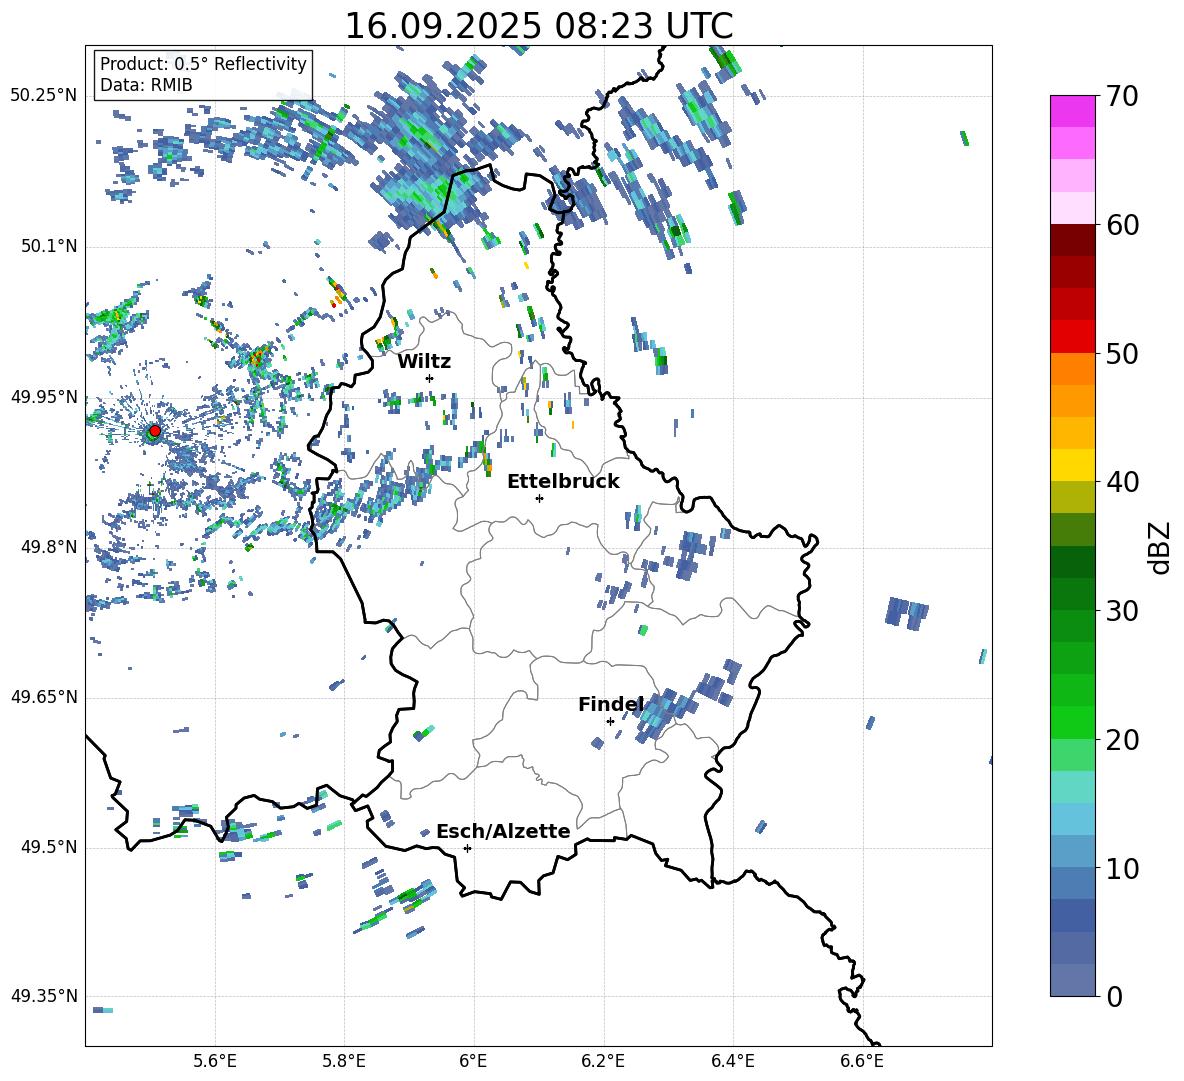Viewport: 1184px width, 1081px height.
Task: Click the colorbar tick value 70
Action: (1123, 97)
